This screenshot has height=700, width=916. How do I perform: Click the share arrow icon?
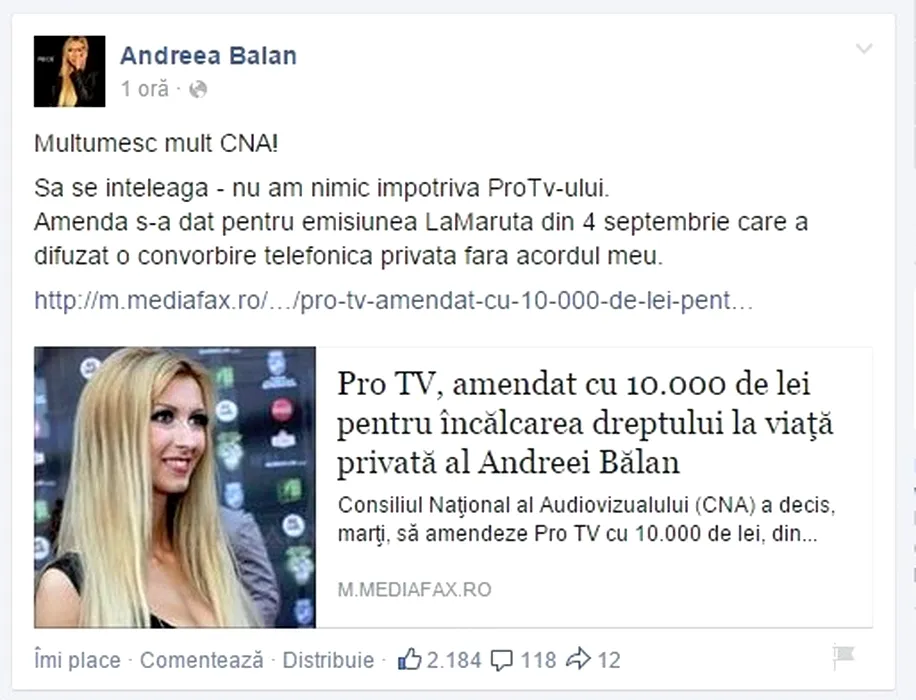point(578,659)
